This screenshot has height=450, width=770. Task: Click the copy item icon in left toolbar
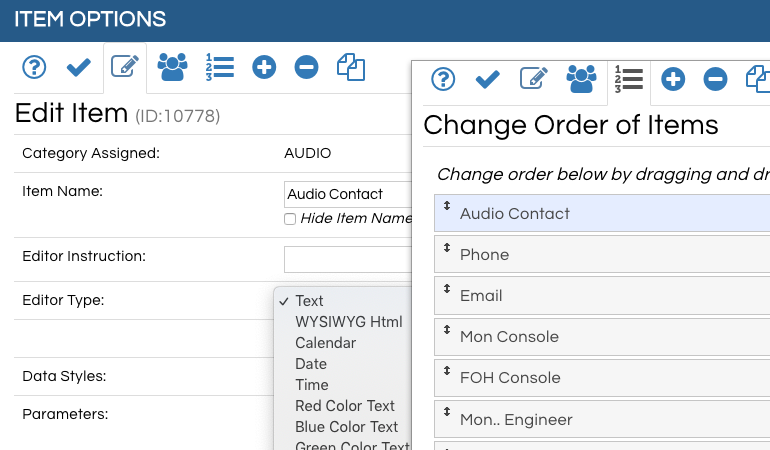[x=351, y=67]
